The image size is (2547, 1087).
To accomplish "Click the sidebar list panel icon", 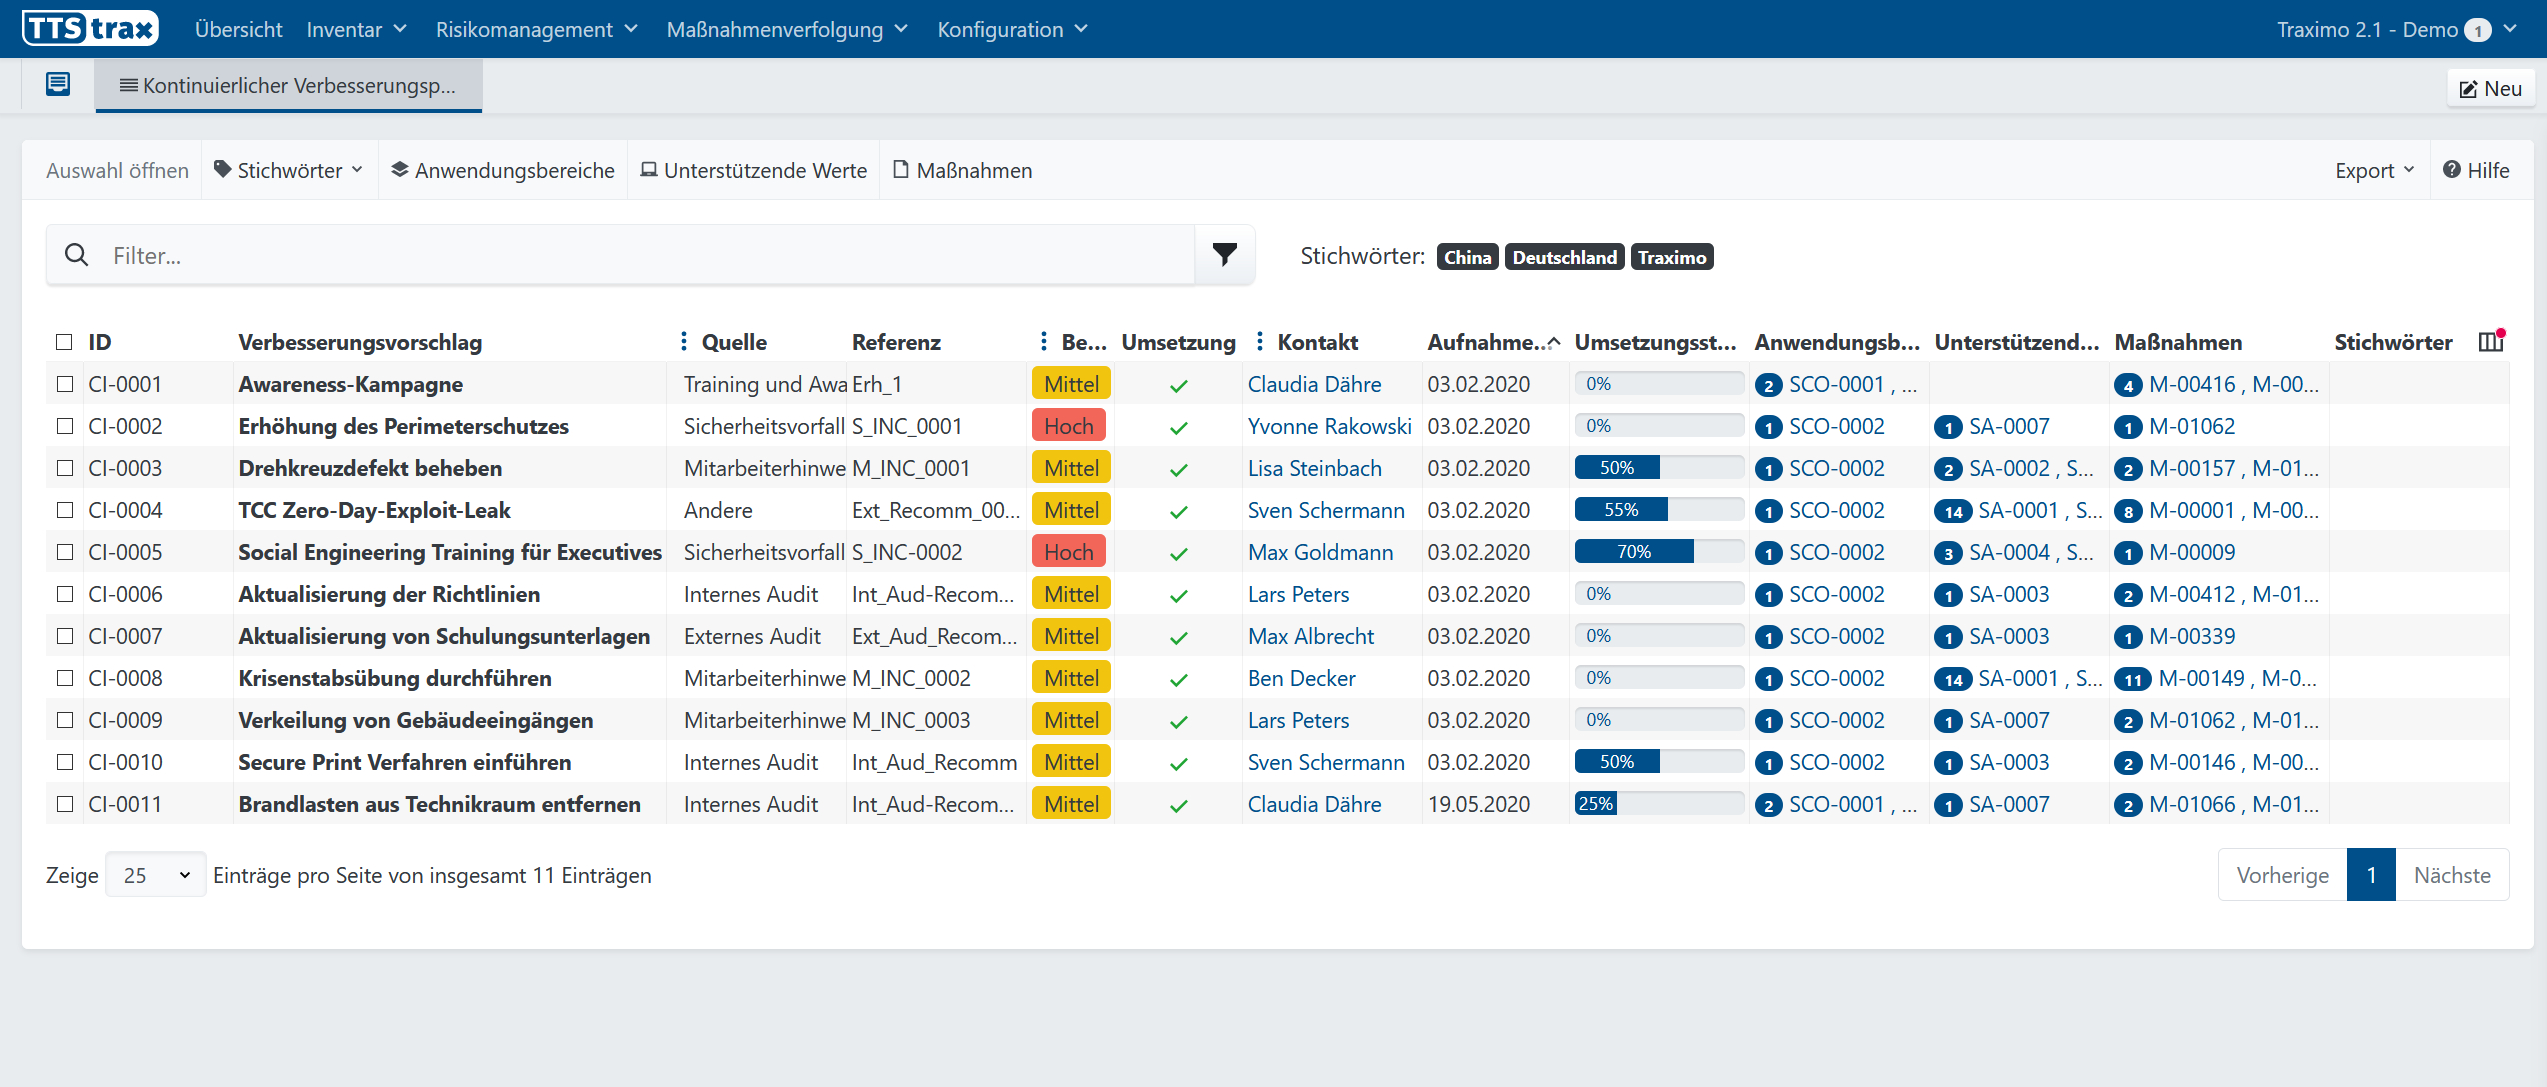I will 58,85.
